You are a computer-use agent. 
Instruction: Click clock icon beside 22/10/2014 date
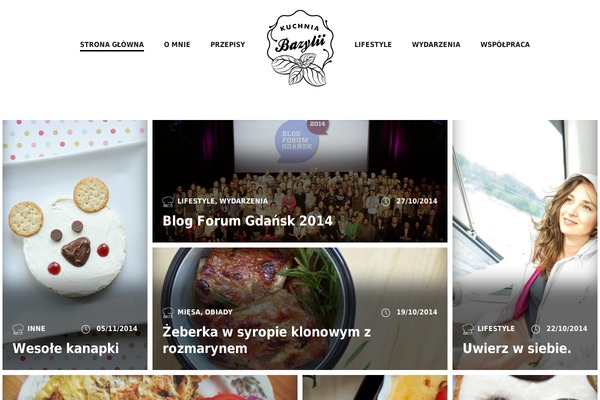coord(535,329)
